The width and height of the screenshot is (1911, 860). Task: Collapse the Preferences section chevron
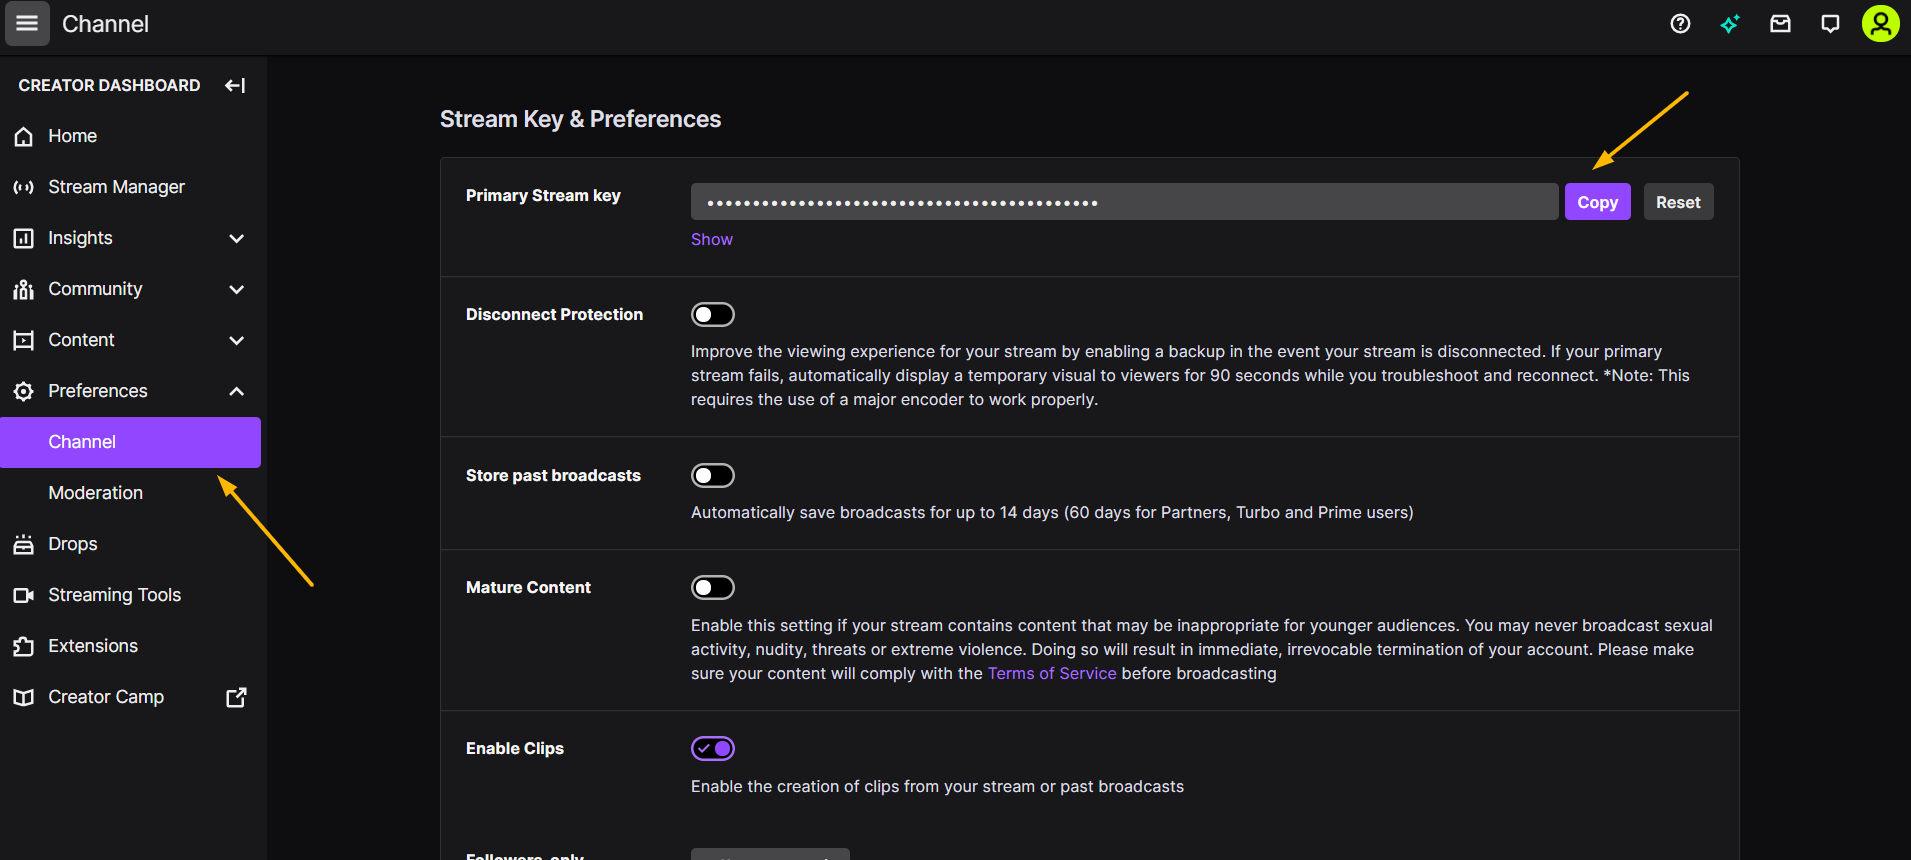(x=237, y=391)
